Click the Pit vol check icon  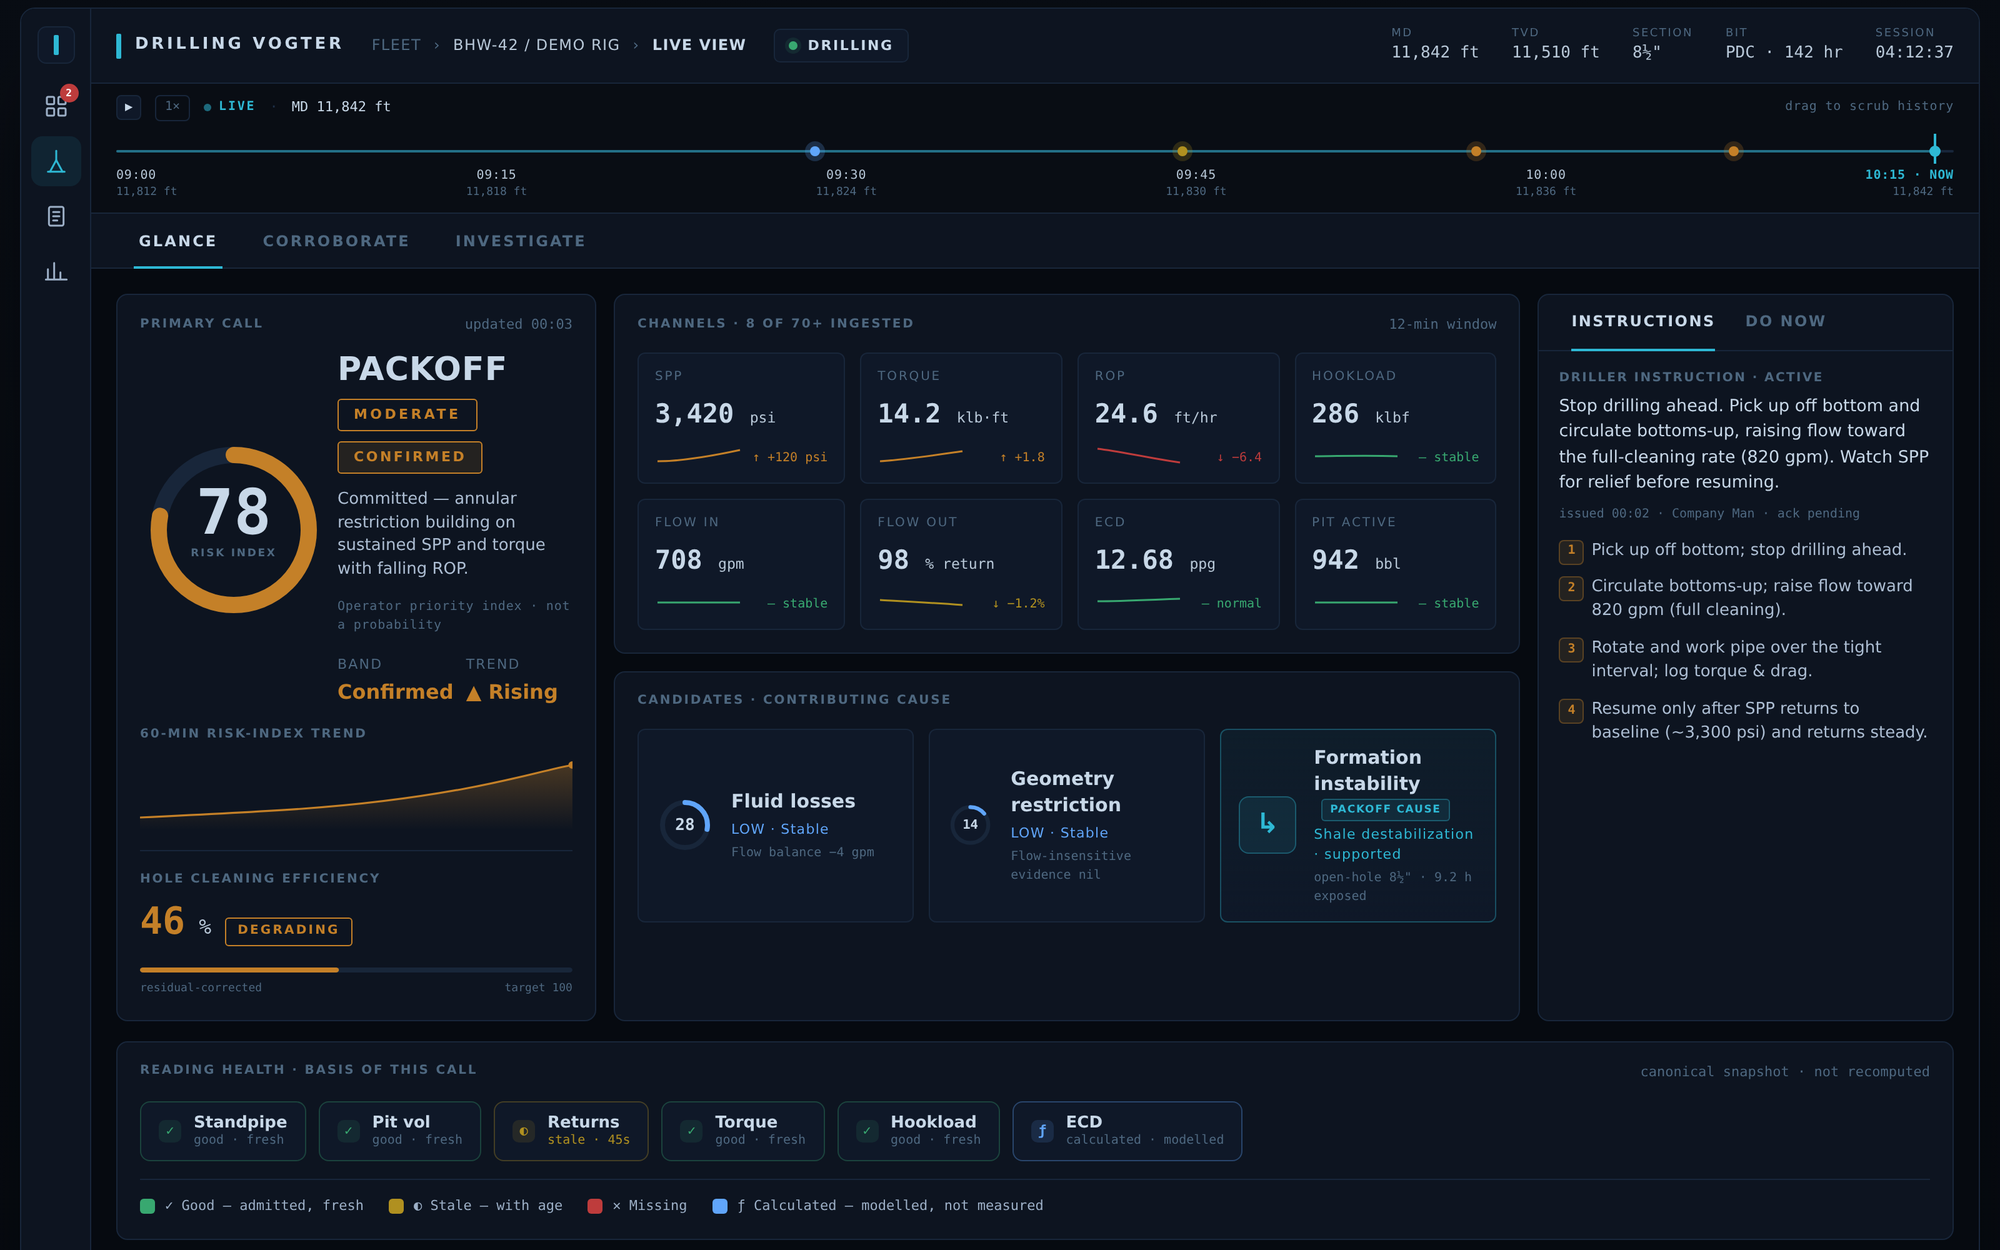[x=348, y=1131]
